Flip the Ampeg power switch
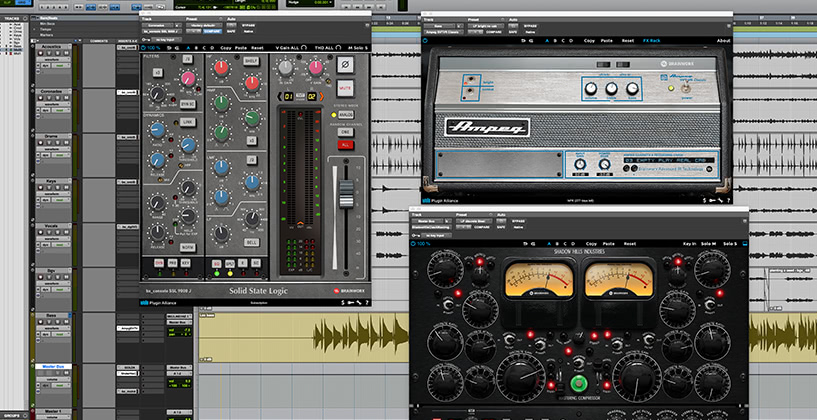 click(x=685, y=89)
